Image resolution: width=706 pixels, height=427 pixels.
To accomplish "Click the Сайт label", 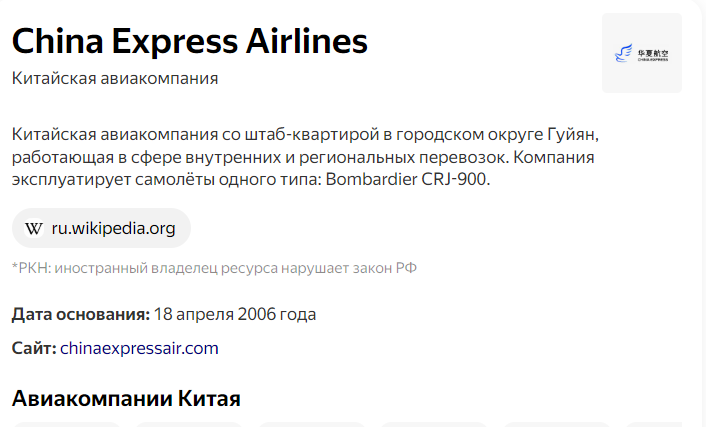I will (x=34, y=348).
